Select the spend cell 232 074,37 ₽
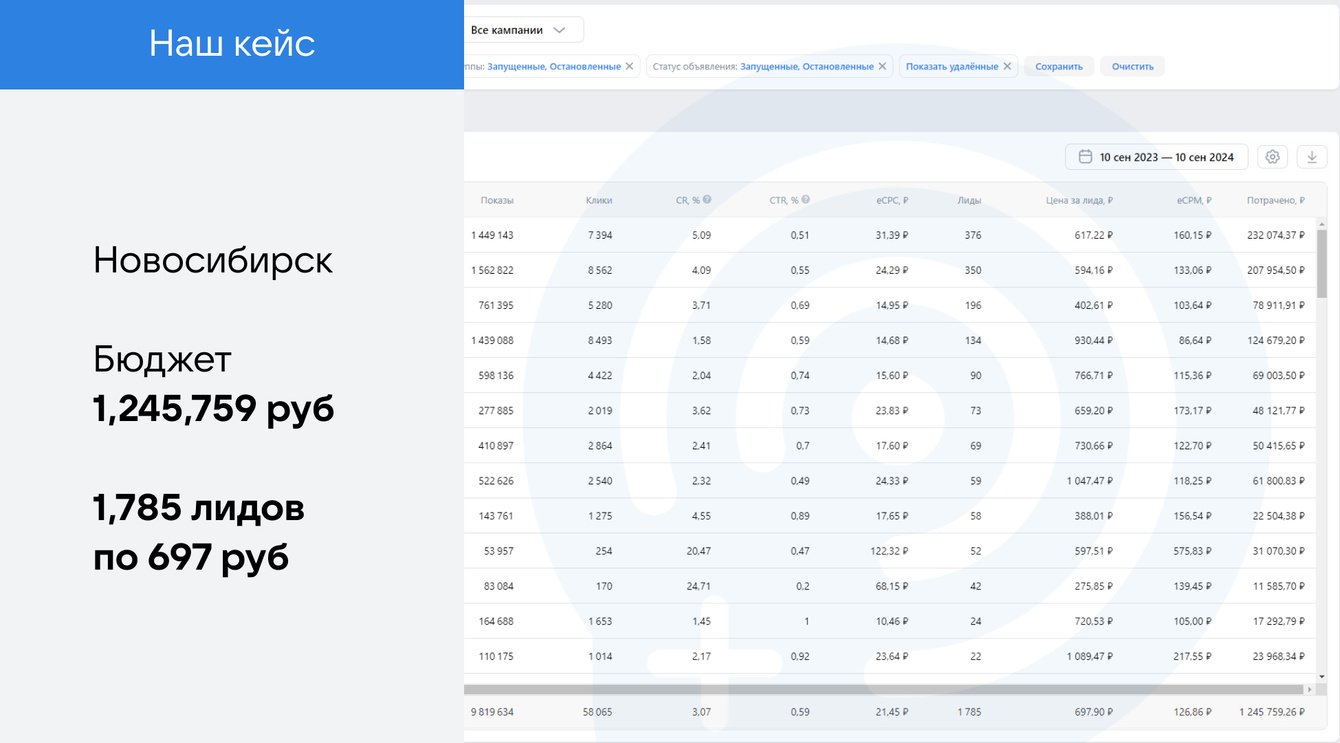The height and width of the screenshot is (743, 1340). [1276, 235]
